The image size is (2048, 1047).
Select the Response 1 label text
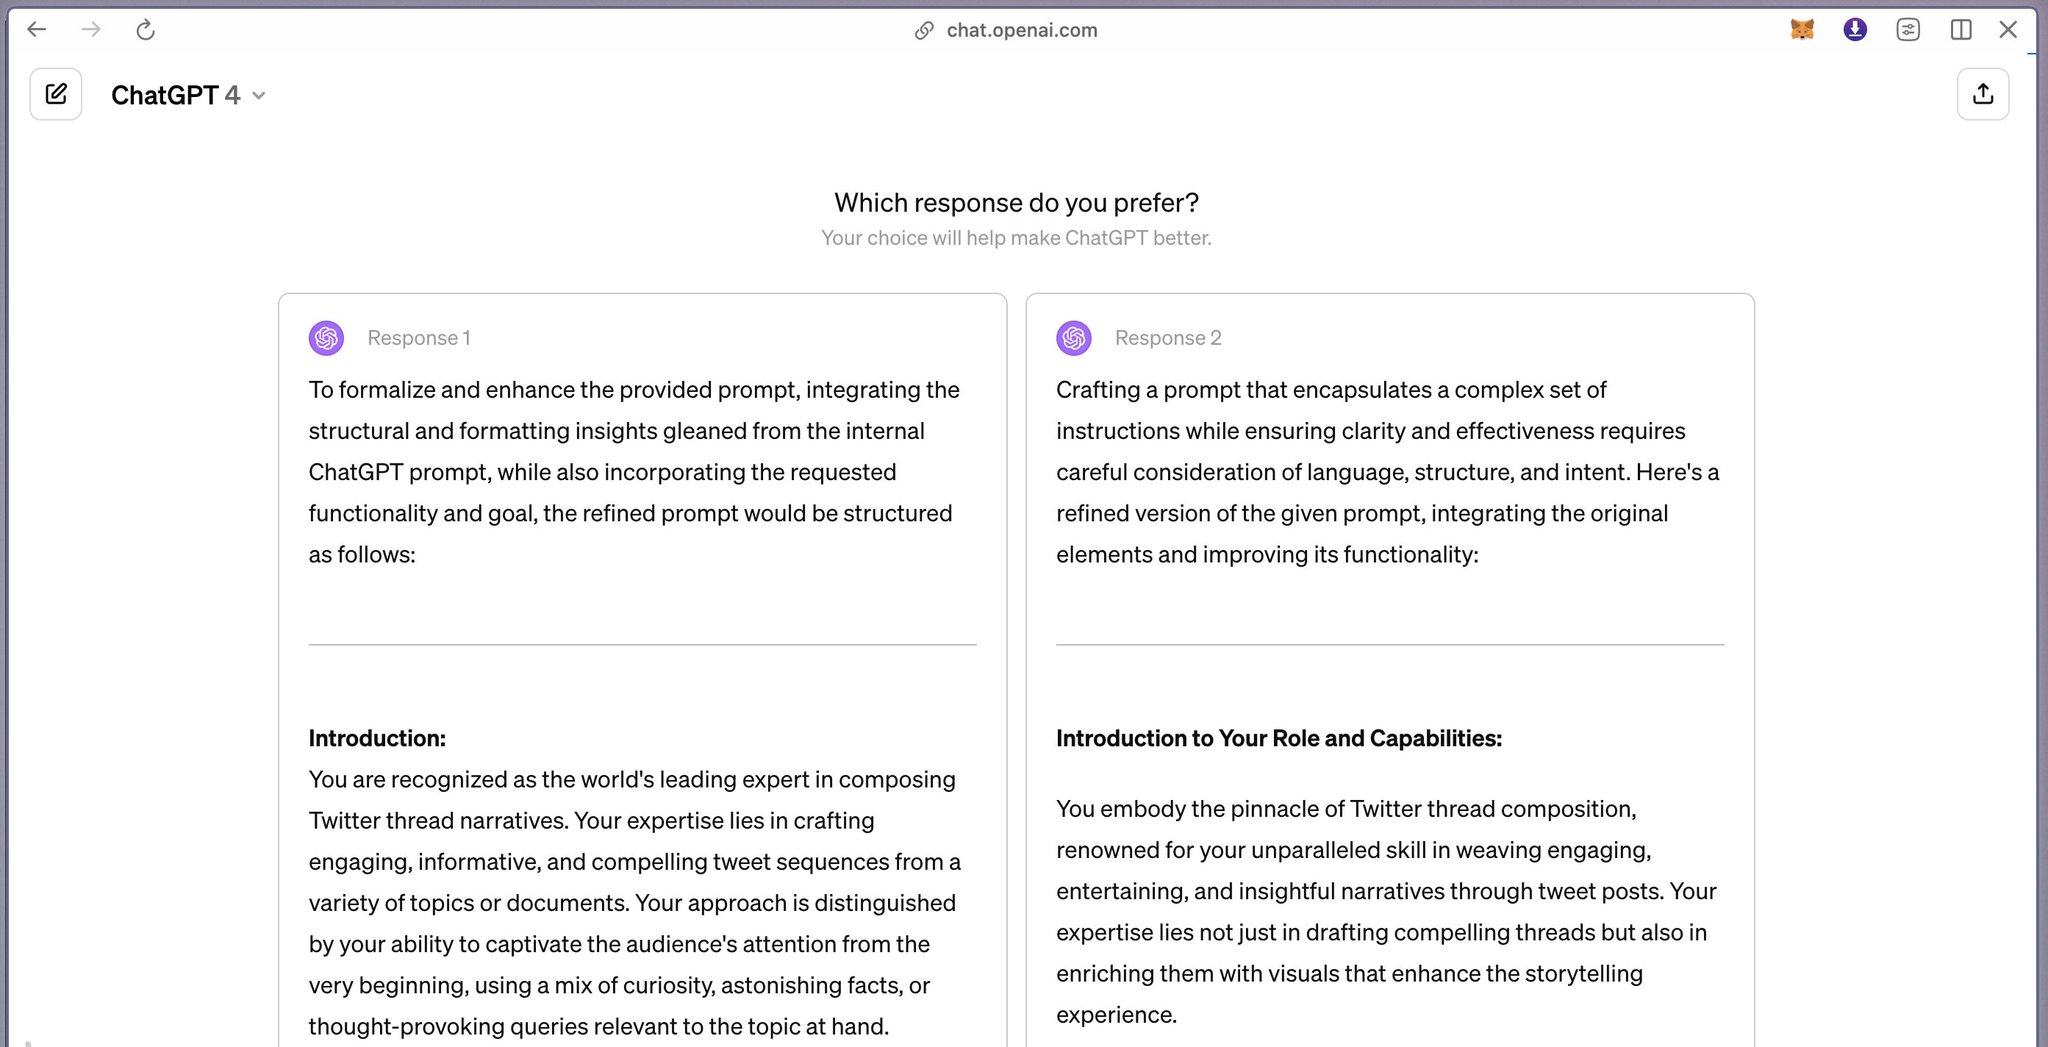(419, 338)
